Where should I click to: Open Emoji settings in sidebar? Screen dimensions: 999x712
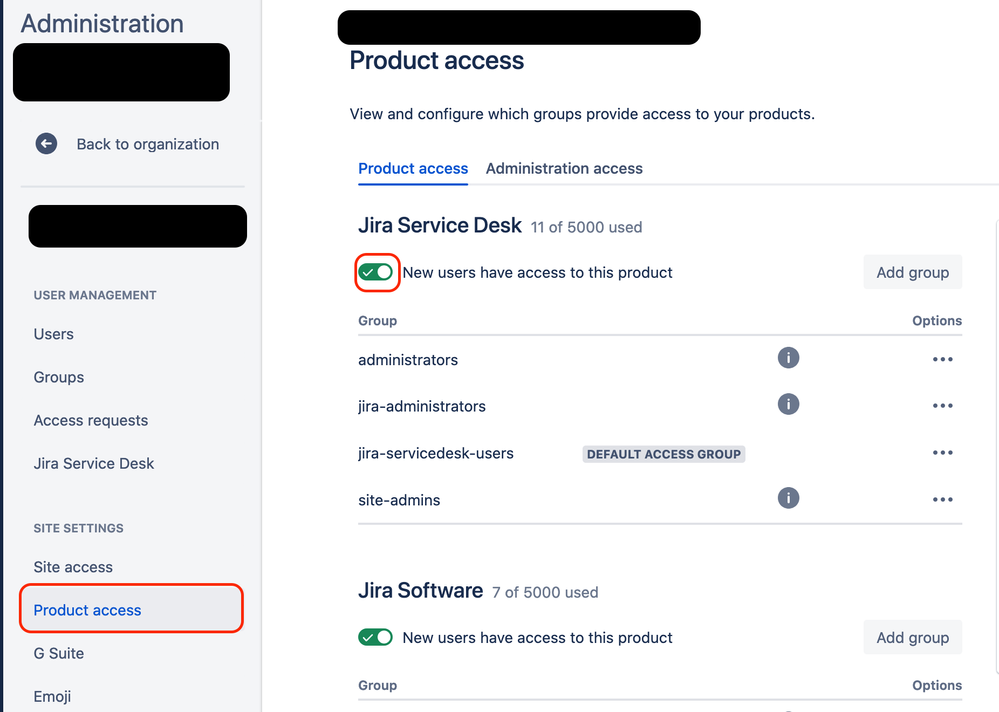pos(52,696)
